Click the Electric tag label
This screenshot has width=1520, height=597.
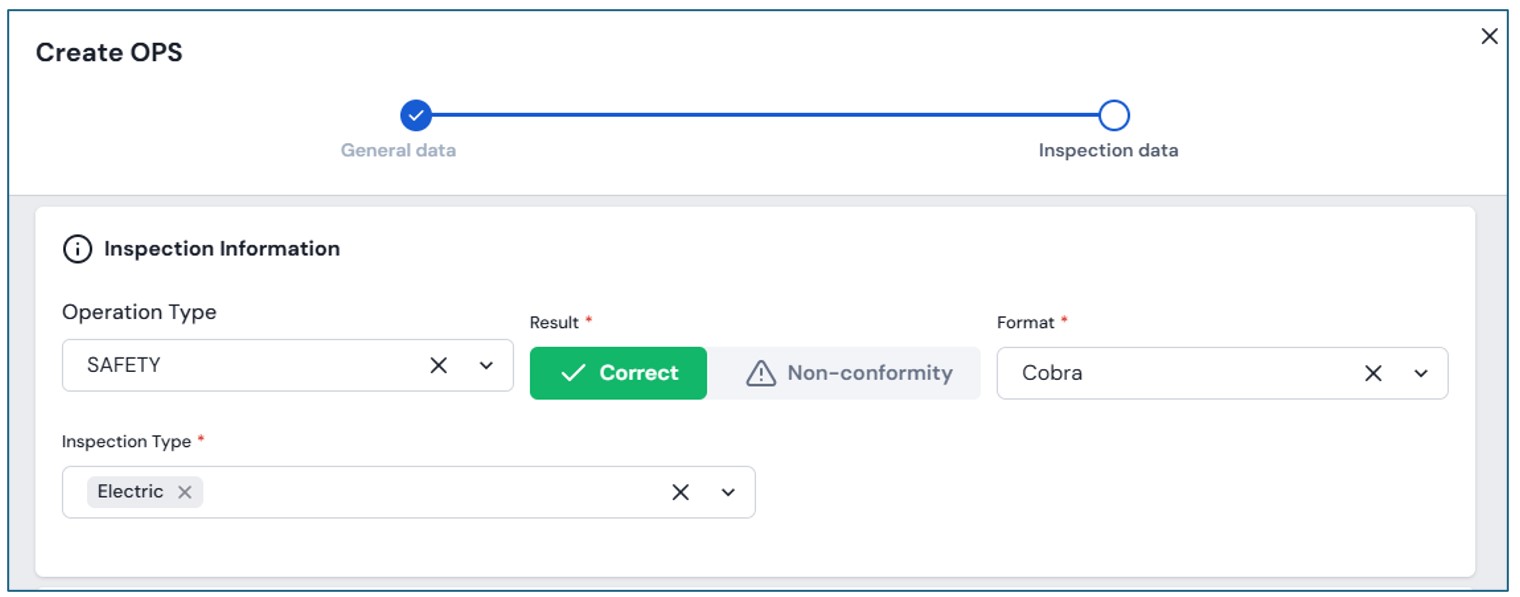click(x=130, y=492)
